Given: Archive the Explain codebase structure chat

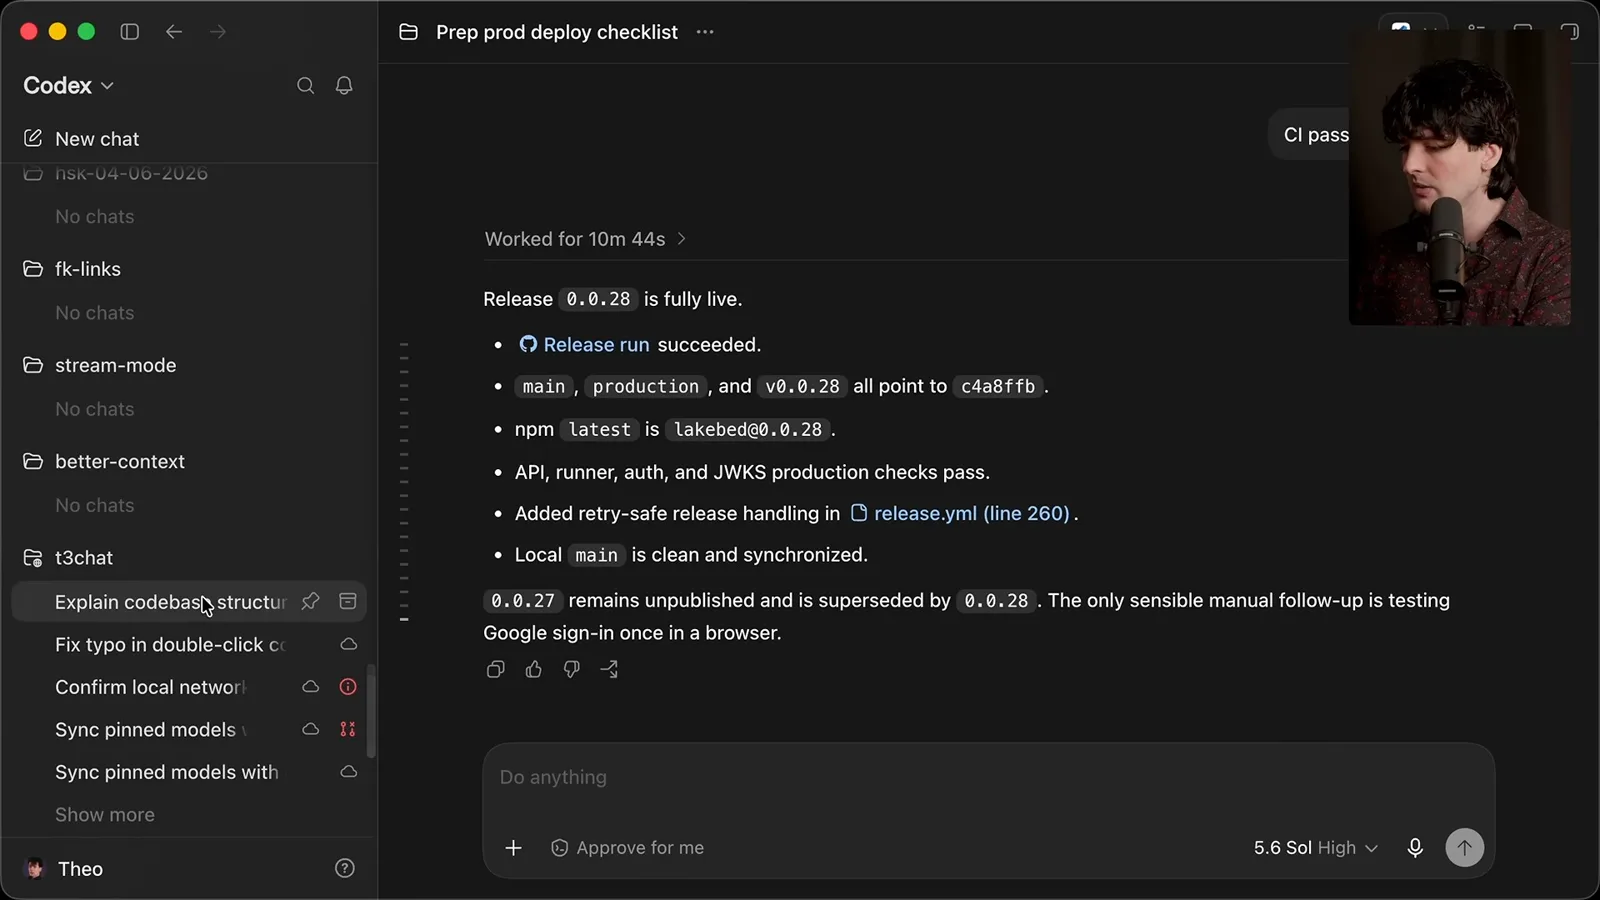Looking at the screenshot, I should pyautogui.click(x=348, y=601).
